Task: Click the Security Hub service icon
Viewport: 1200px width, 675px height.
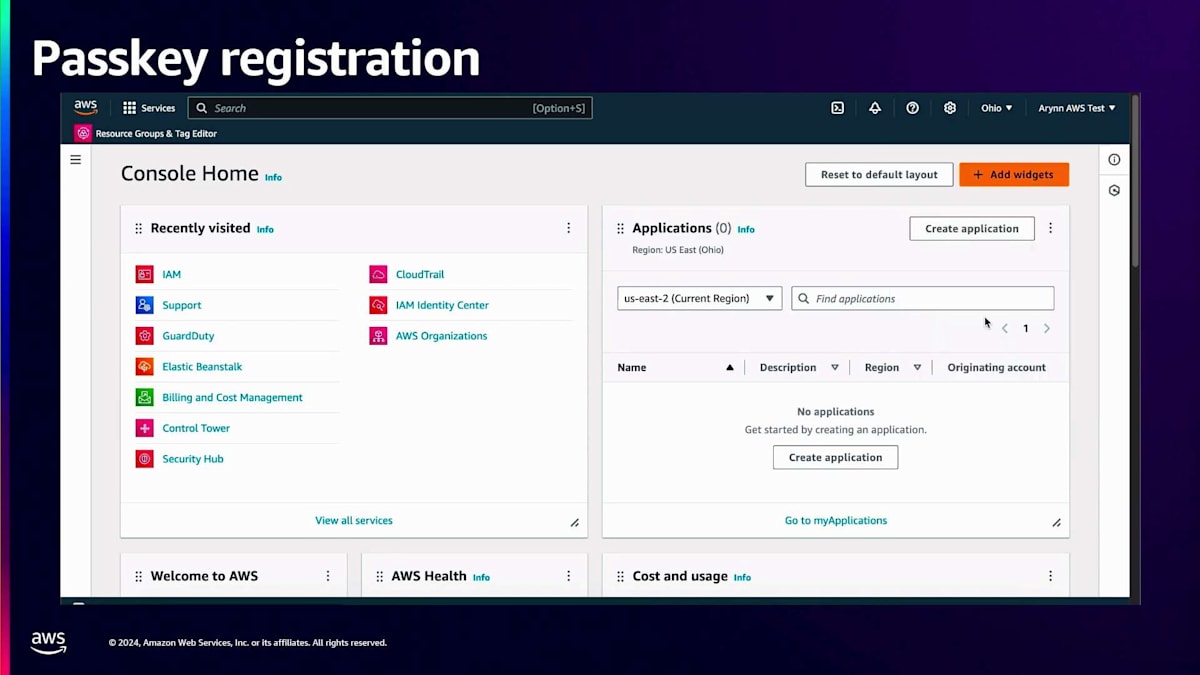Action: 145,459
